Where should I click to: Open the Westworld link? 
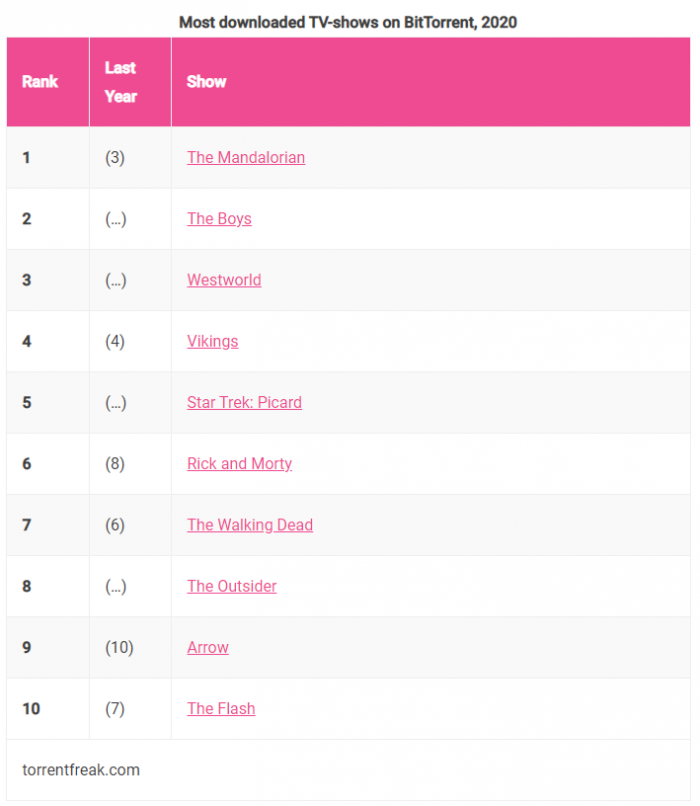pos(224,280)
